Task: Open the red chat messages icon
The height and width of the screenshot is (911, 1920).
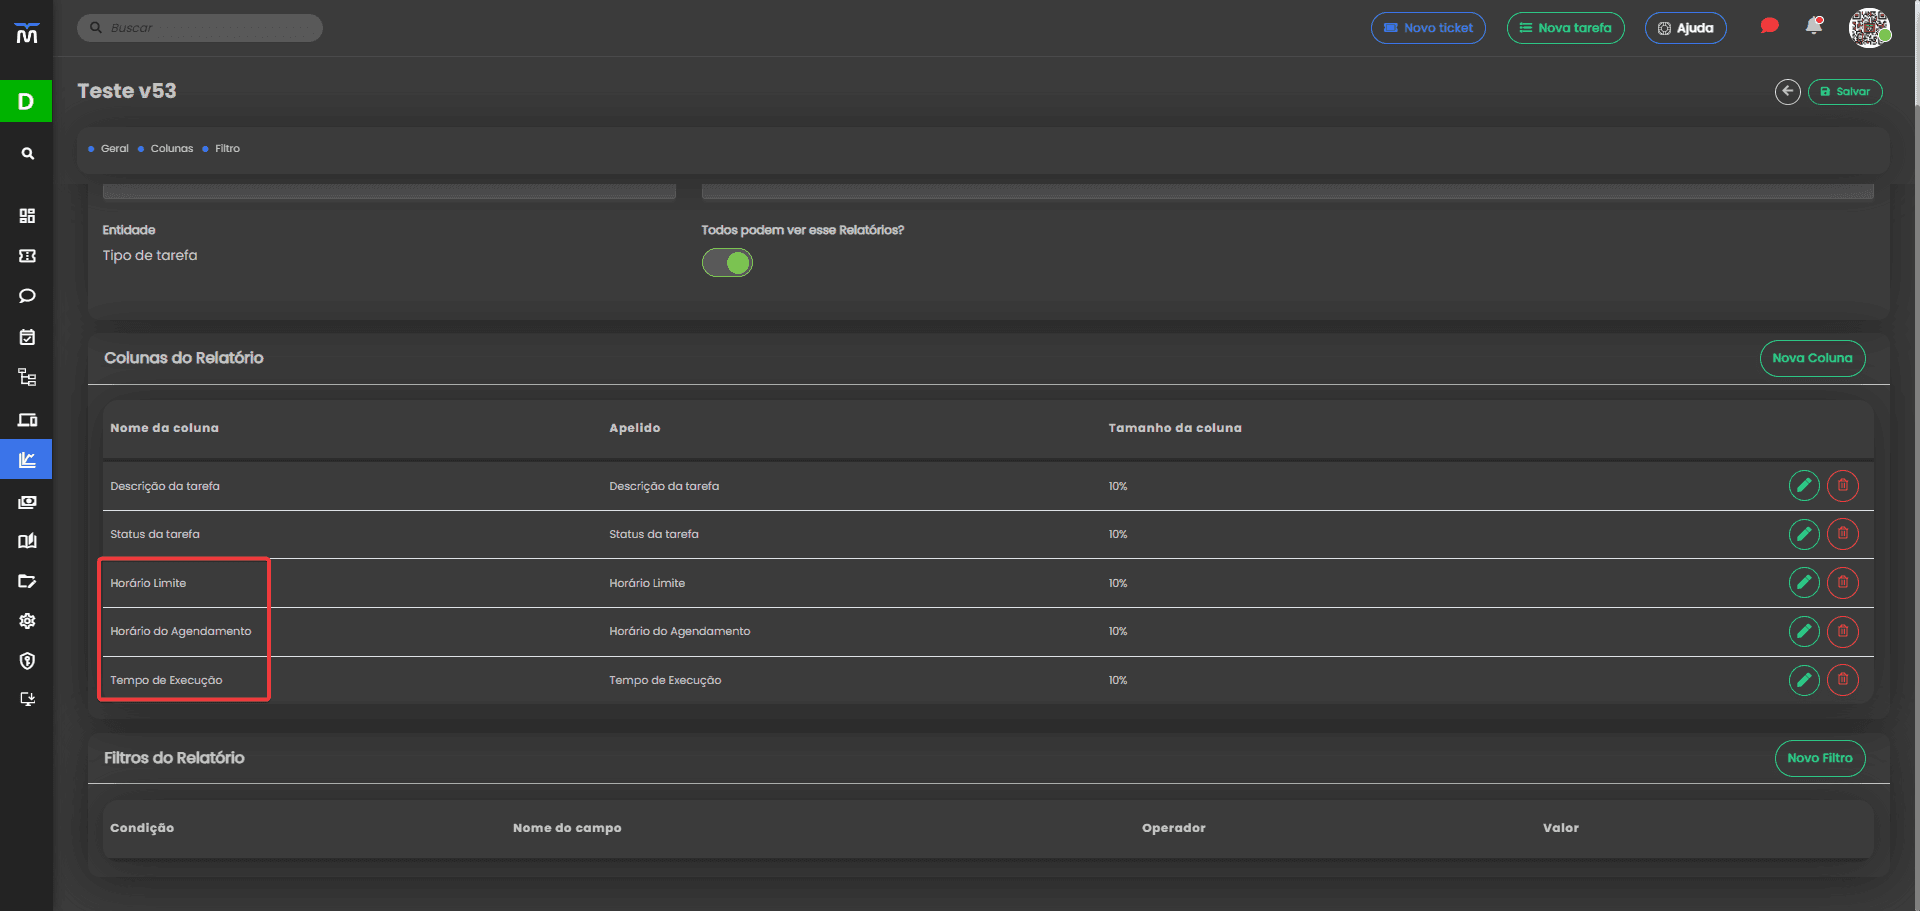Action: pos(1769,27)
